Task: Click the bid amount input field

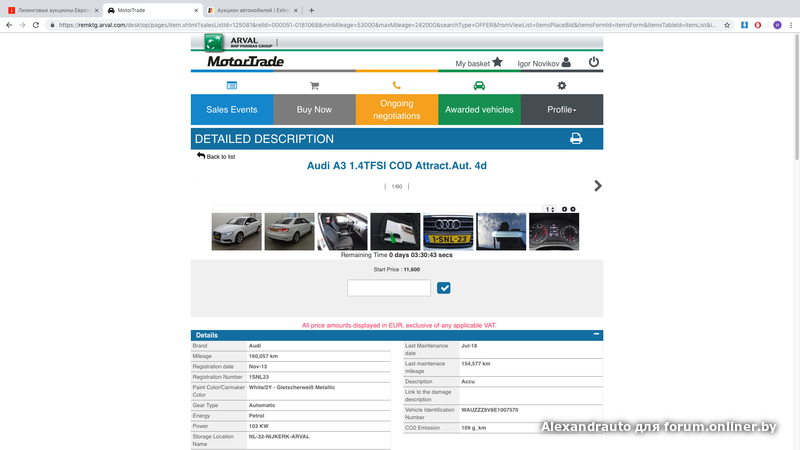Action: click(389, 288)
